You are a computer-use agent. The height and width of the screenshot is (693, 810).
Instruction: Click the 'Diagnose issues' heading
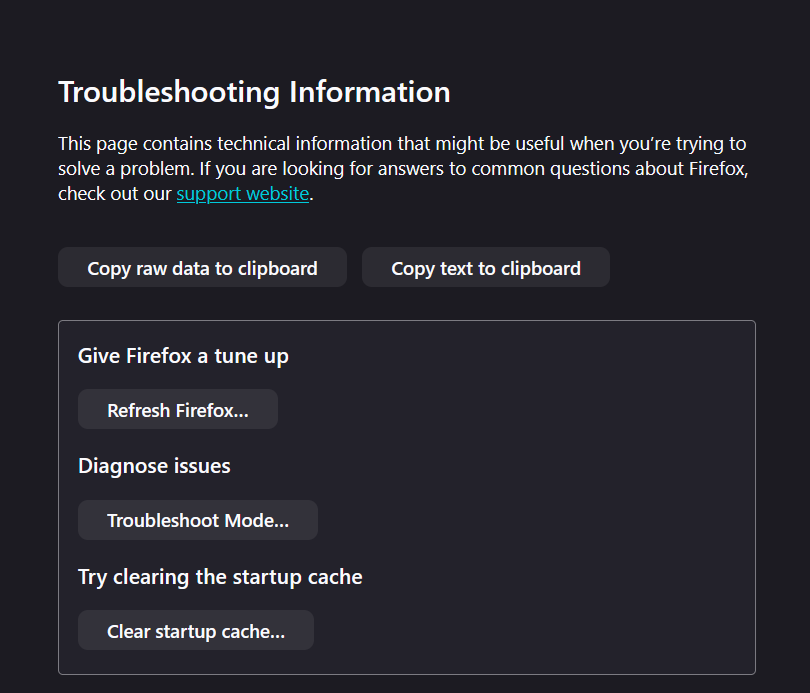154,466
